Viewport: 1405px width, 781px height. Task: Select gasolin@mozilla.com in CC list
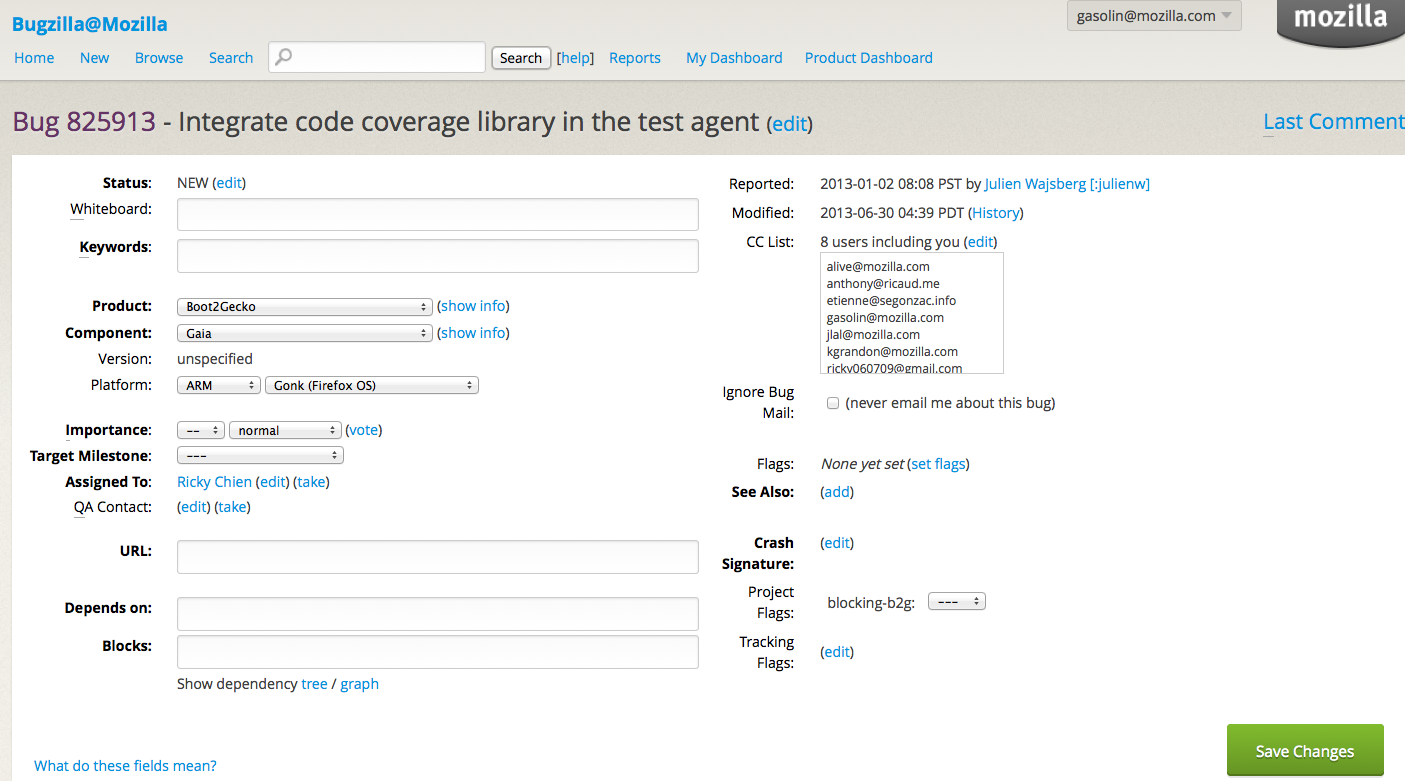click(x=885, y=318)
